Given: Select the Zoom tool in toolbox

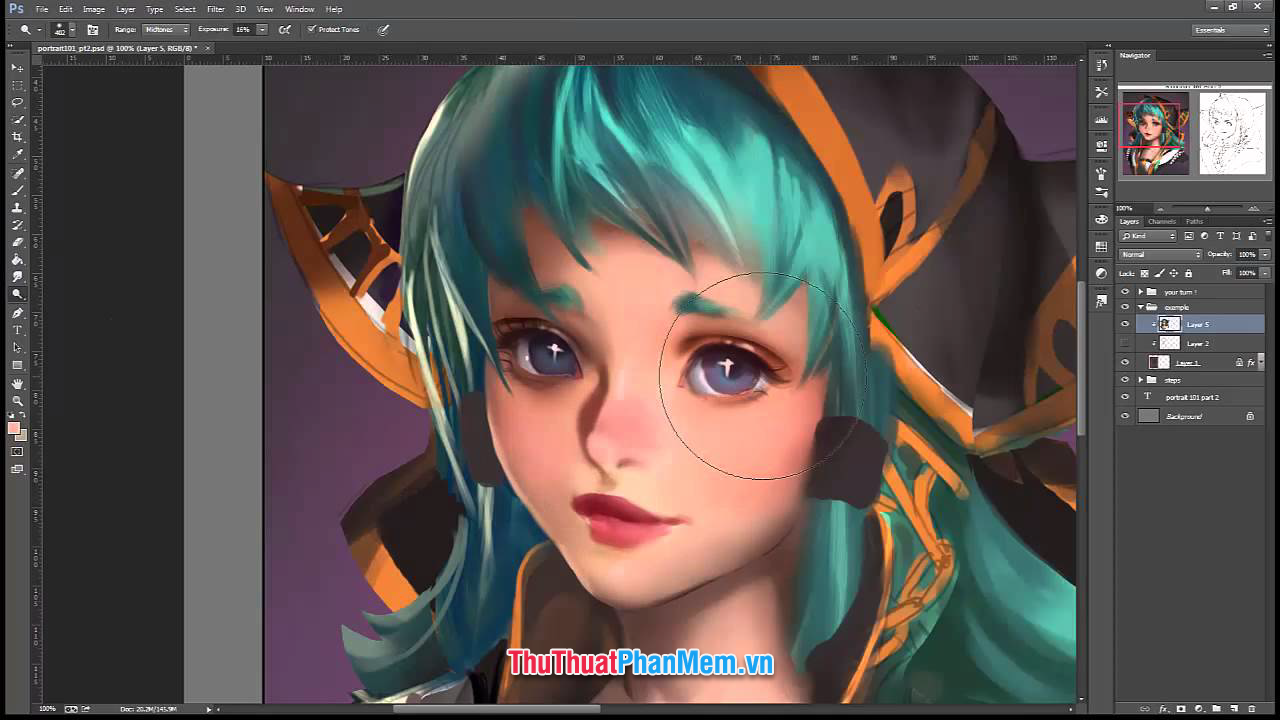Looking at the screenshot, I should 18,401.
